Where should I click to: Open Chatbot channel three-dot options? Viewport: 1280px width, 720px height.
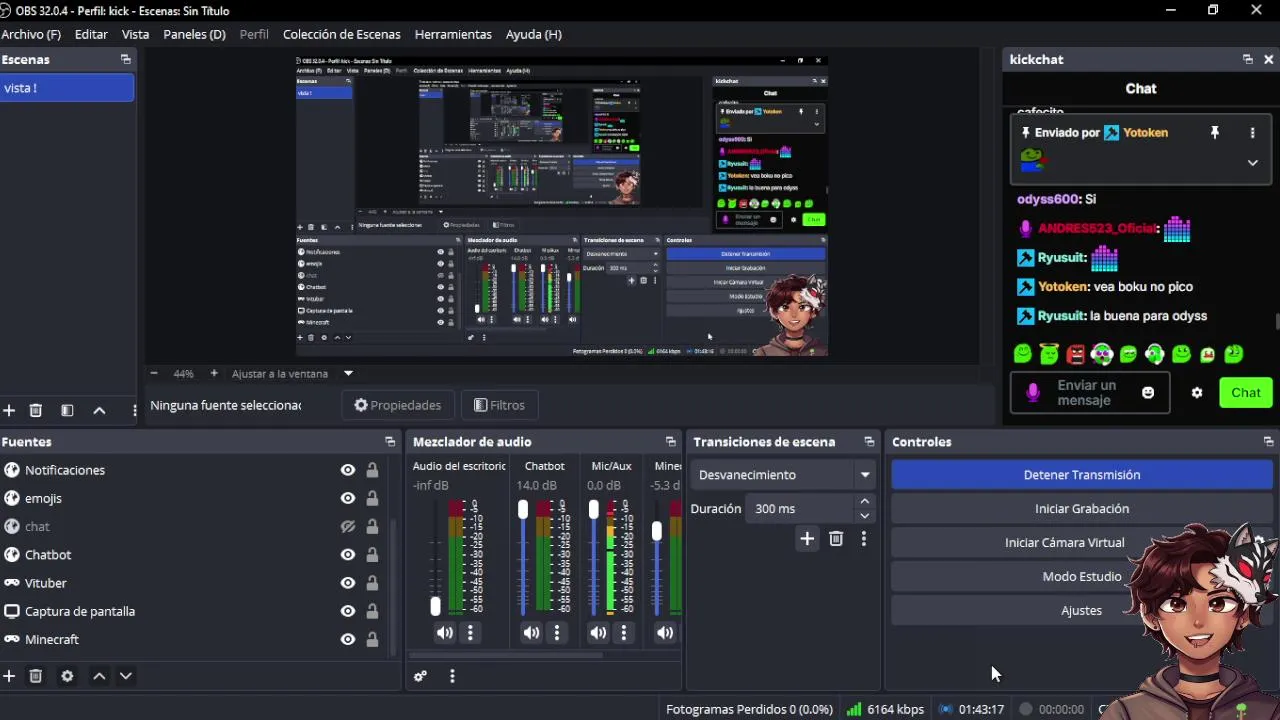click(x=557, y=632)
